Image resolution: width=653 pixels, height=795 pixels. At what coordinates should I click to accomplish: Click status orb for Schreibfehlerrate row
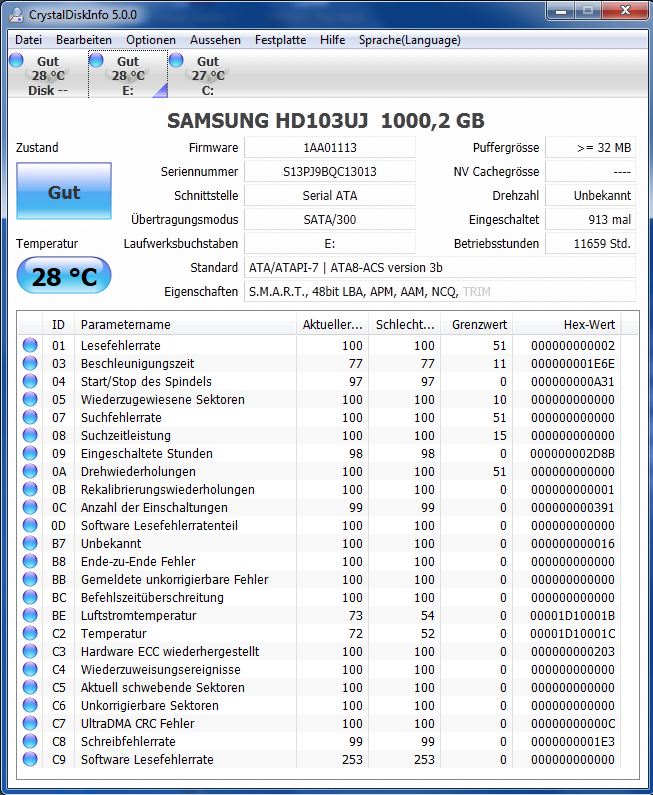(30, 741)
